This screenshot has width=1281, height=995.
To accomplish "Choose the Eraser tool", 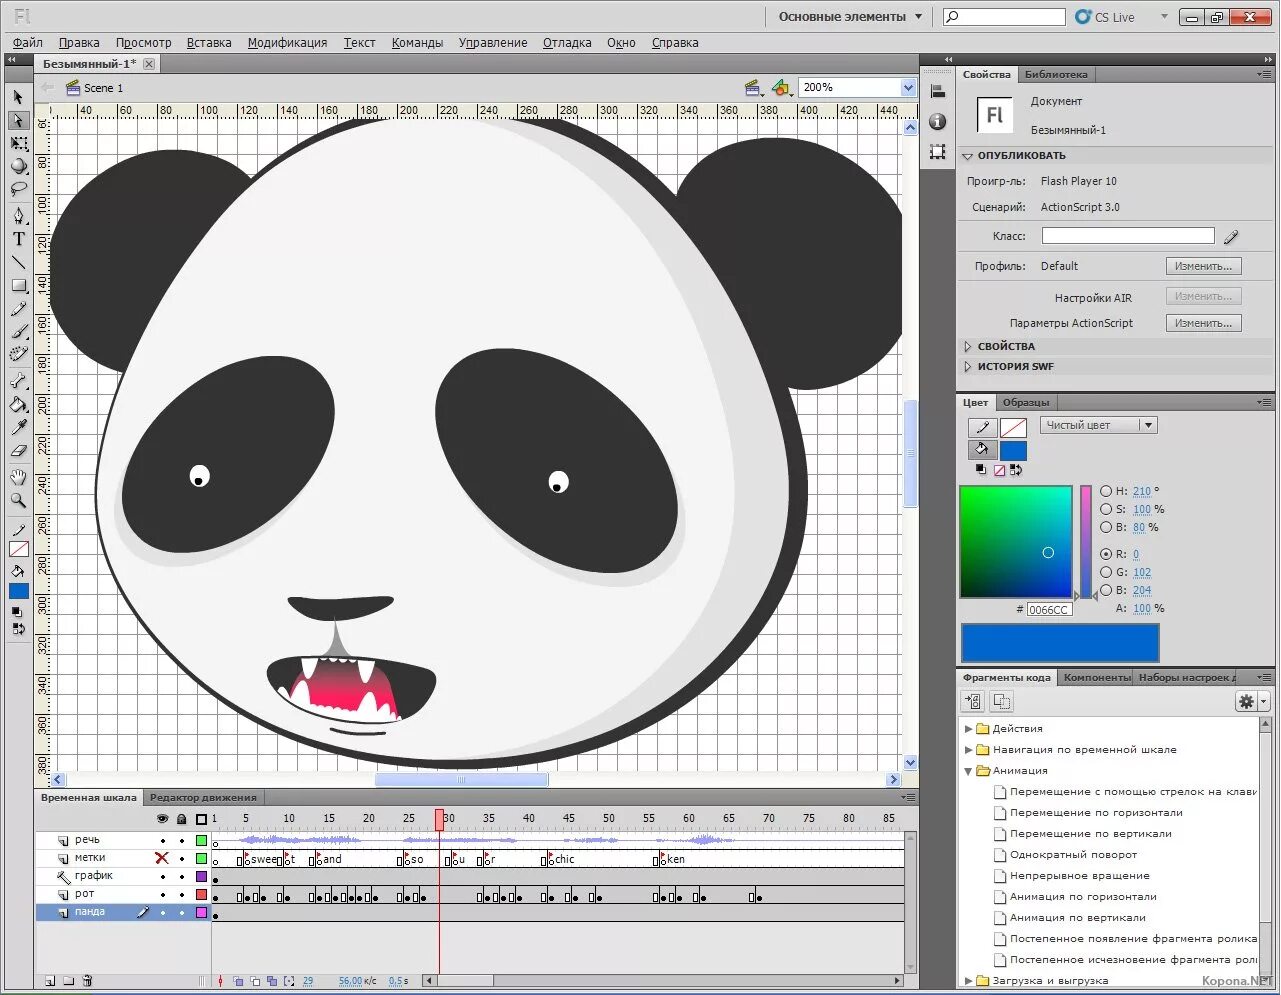I will point(18,452).
